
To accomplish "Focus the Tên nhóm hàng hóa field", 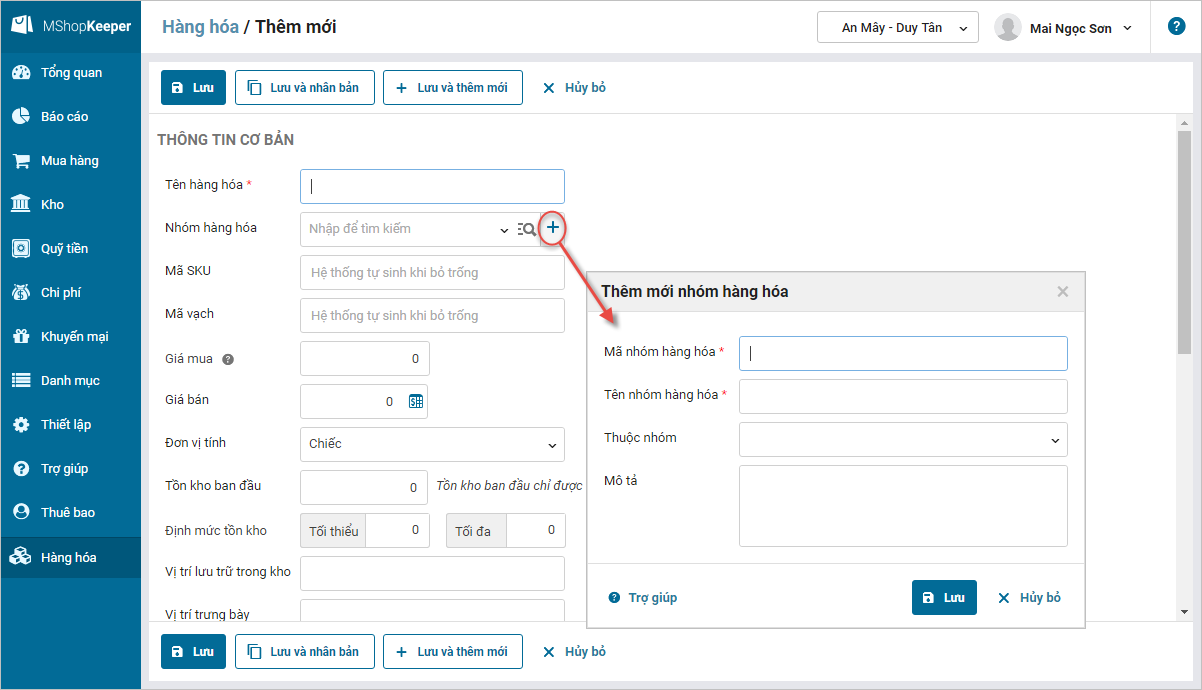I will coord(902,396).
